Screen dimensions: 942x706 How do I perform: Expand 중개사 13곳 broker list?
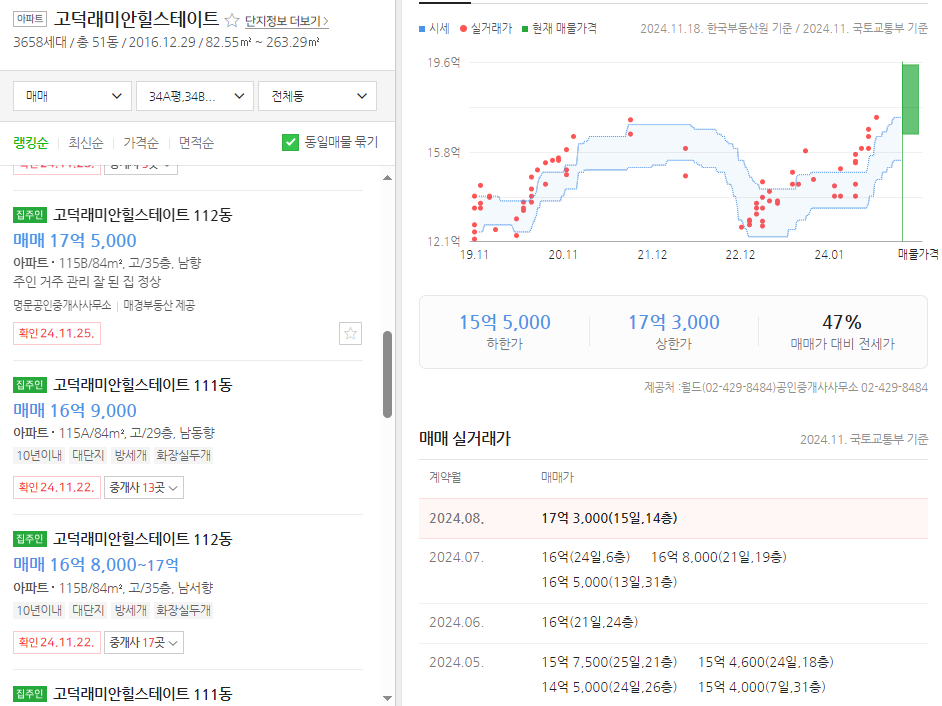[x=144, y=487]
